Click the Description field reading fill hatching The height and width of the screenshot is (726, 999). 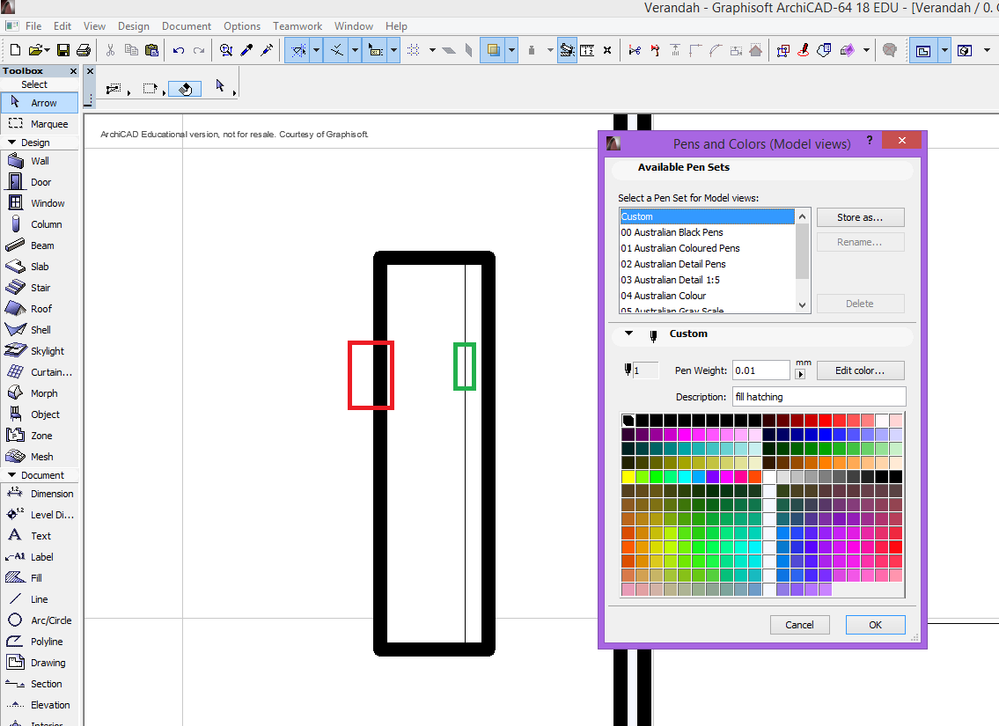coord(819,397)
